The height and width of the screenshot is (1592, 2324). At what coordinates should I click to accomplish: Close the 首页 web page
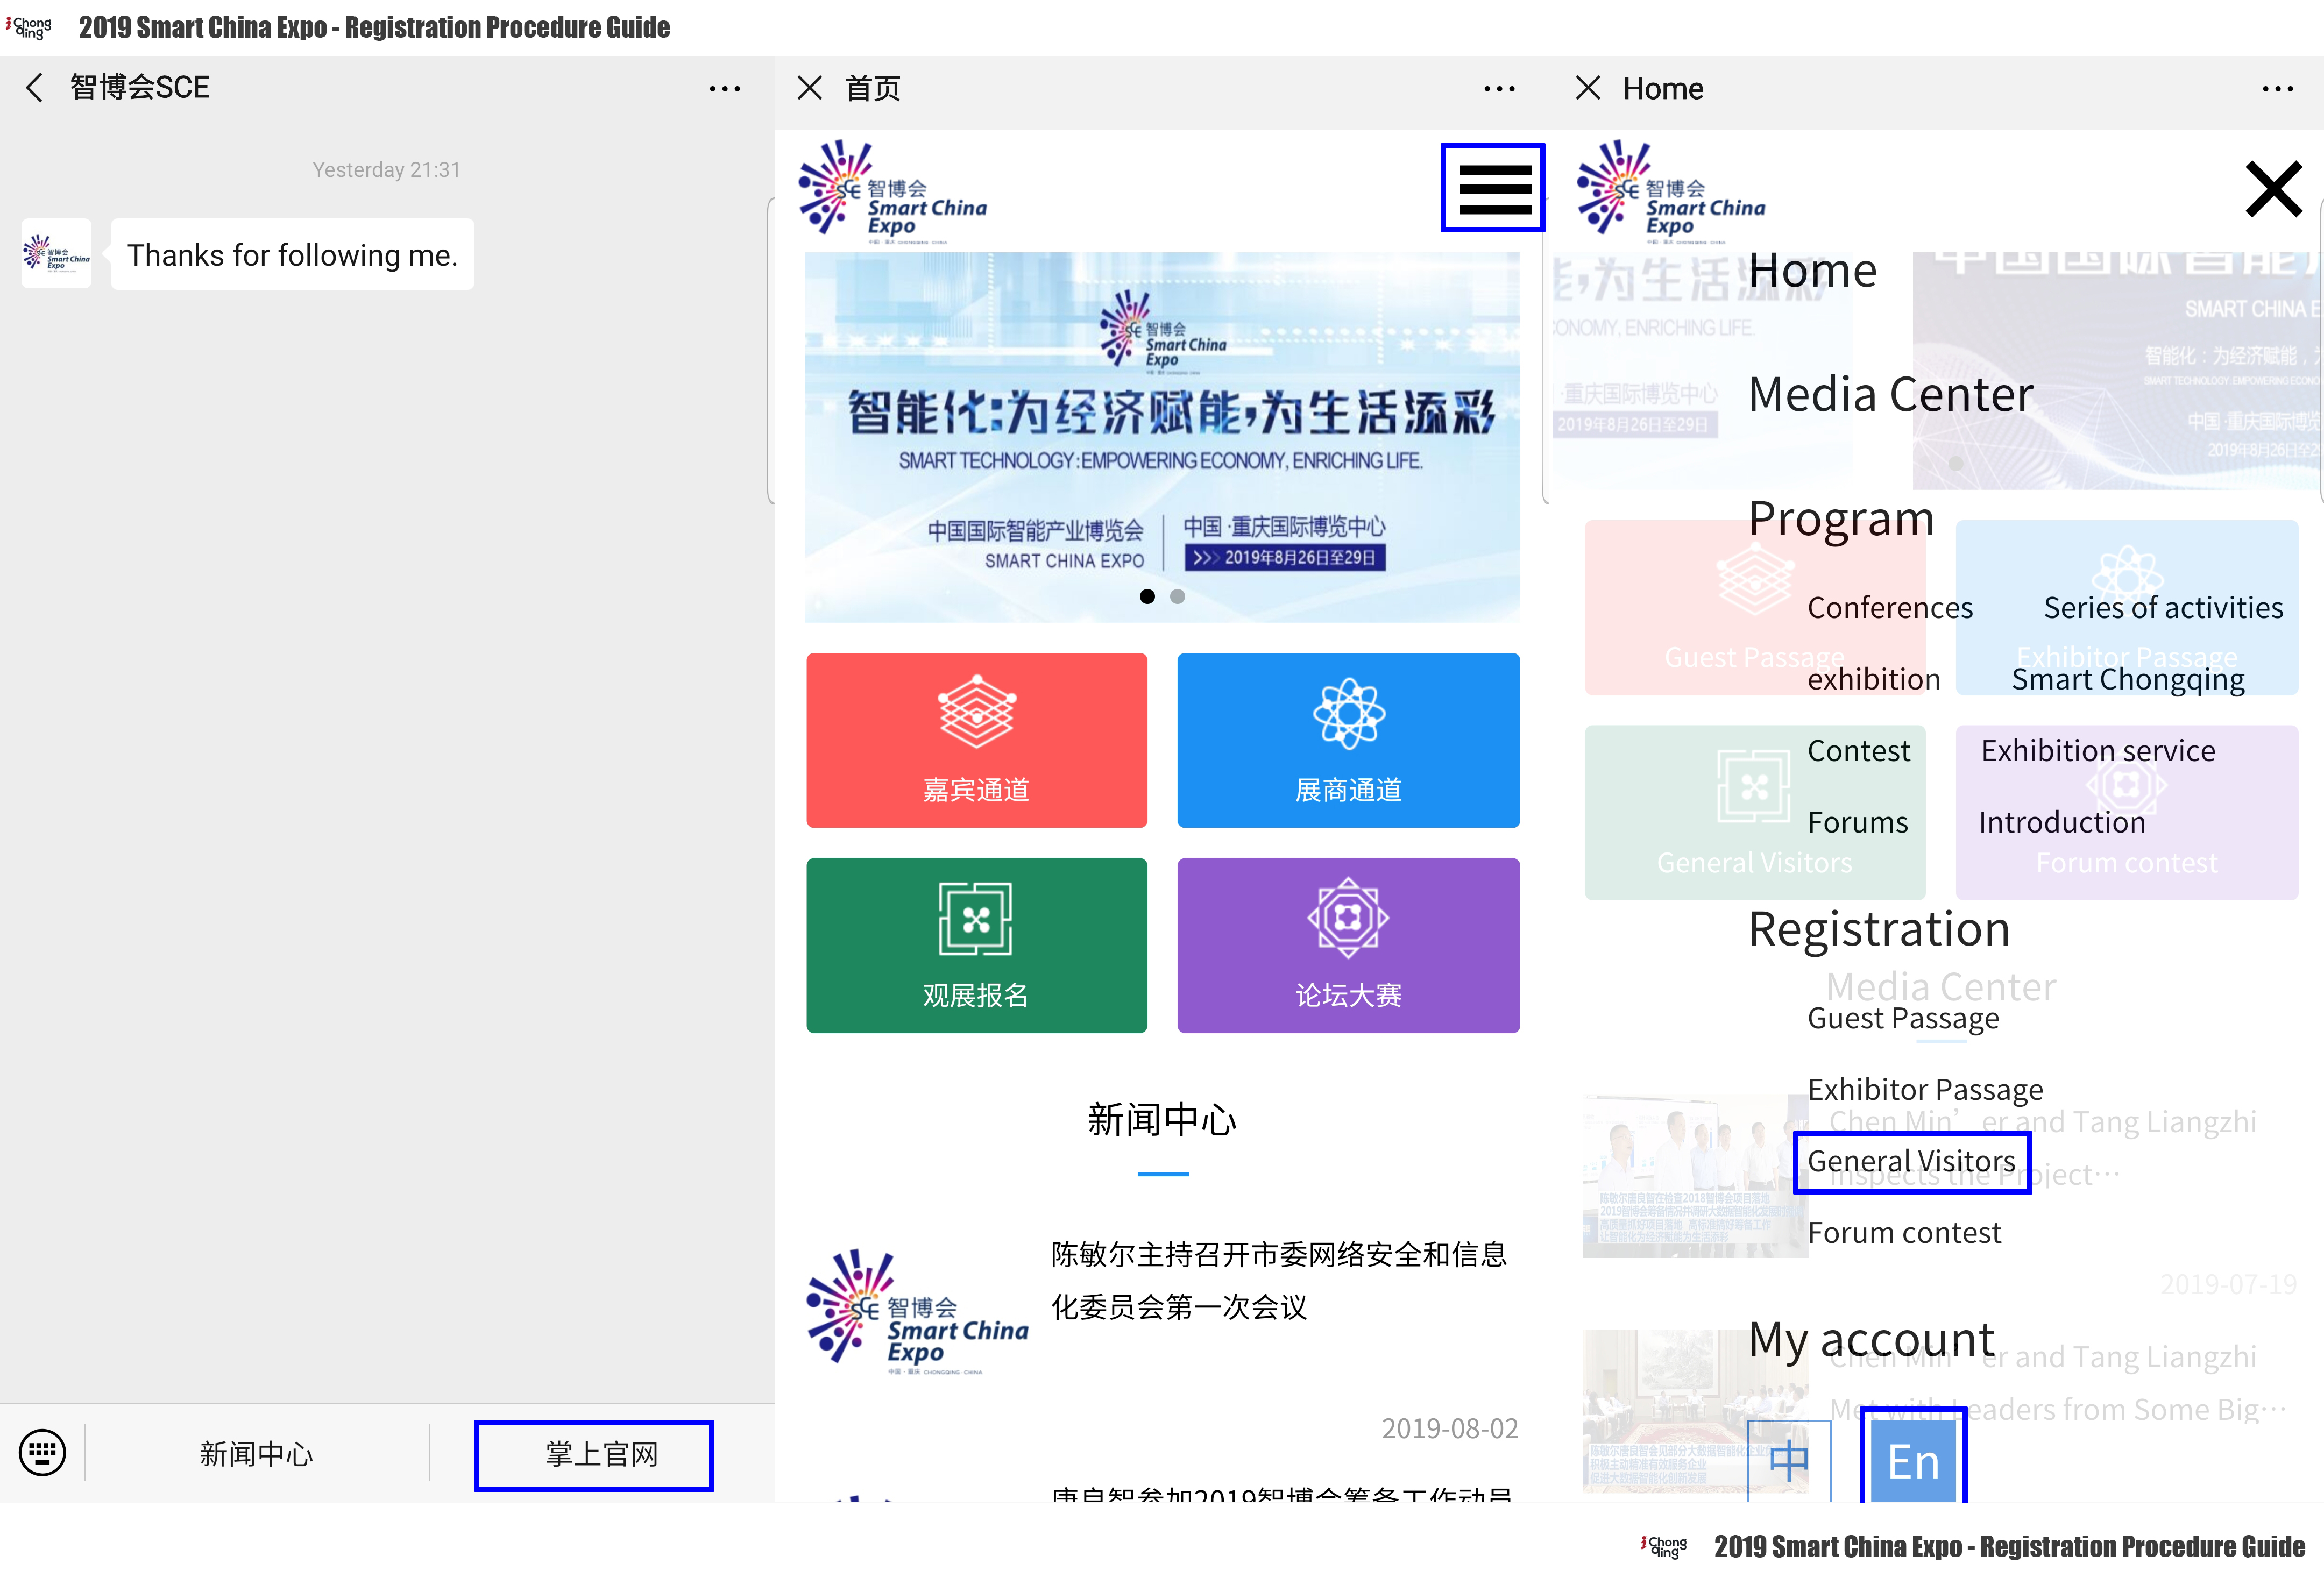click(809, 88)
